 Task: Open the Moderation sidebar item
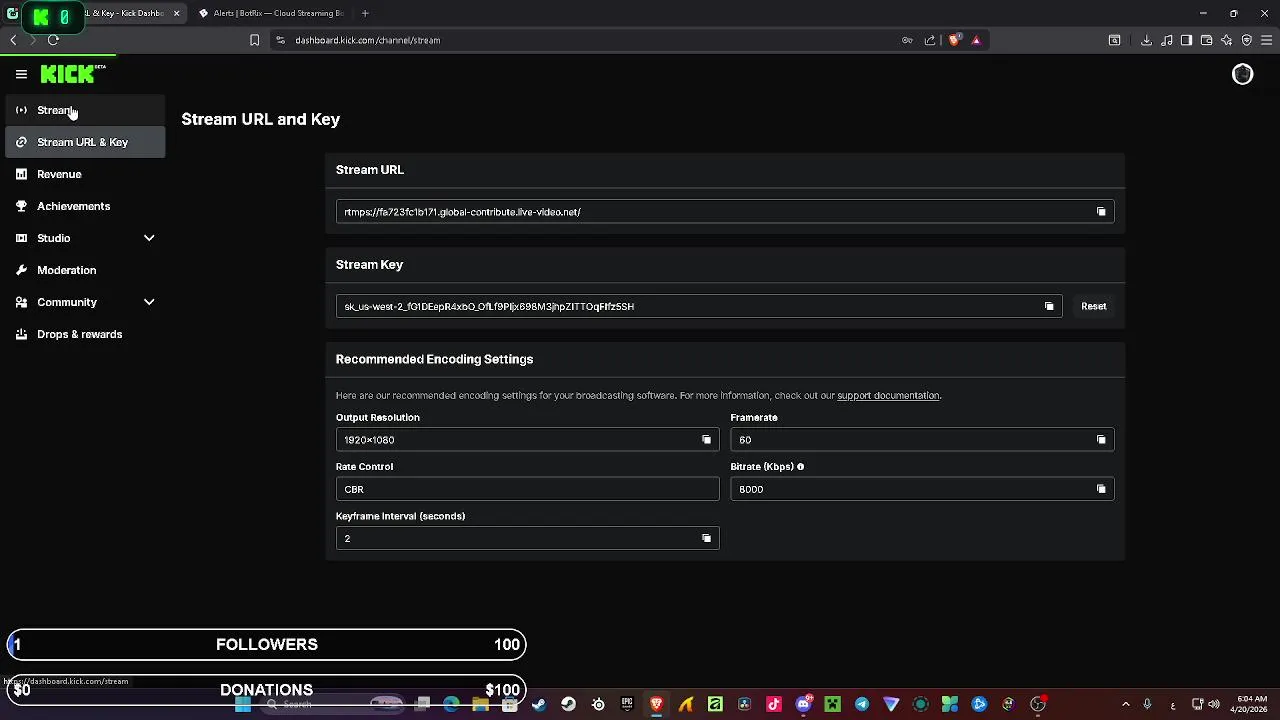click(x=83, y=270)
